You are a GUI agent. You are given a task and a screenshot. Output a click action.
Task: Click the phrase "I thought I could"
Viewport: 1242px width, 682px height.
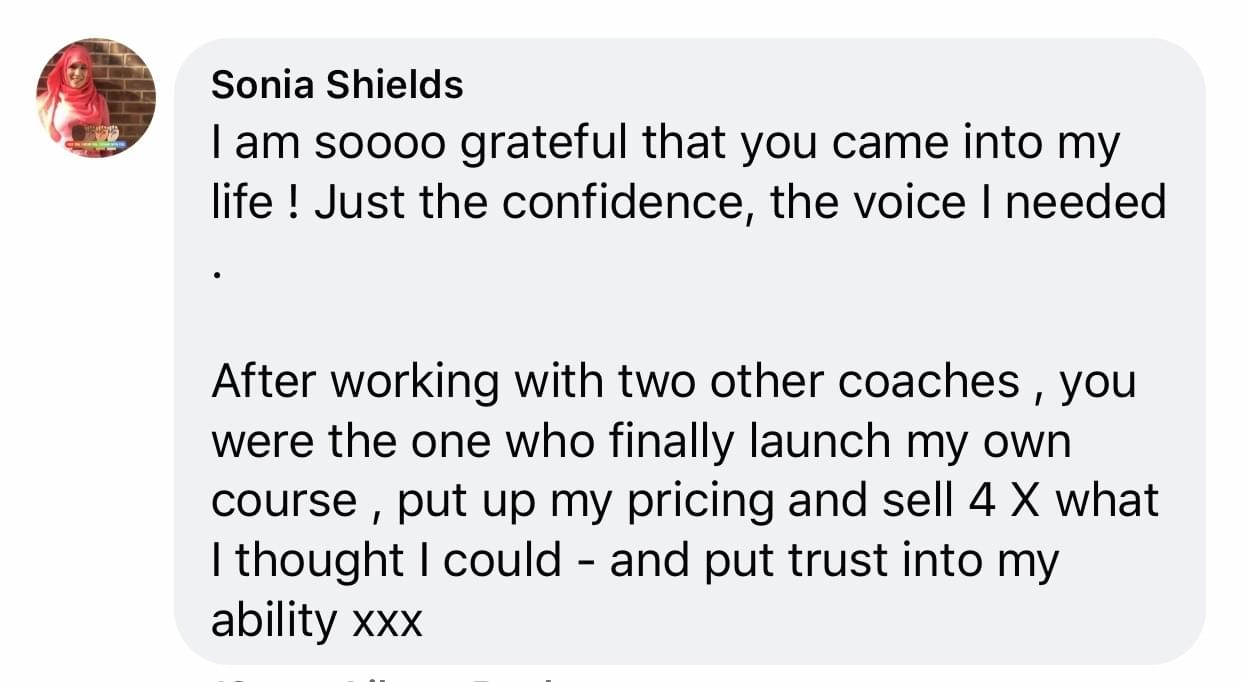click(386, 560)
